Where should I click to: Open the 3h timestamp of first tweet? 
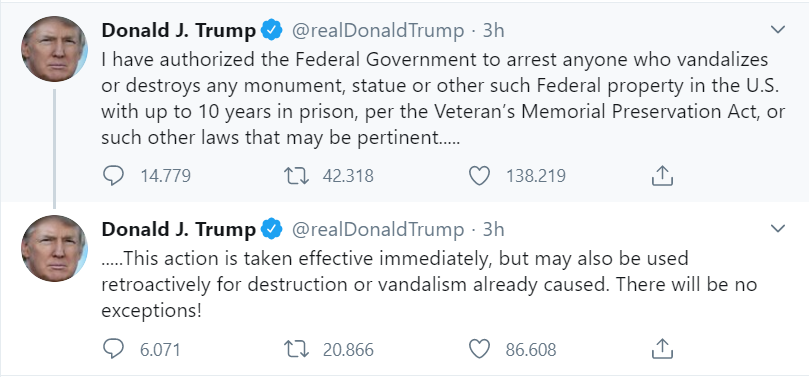[x=493, y=31]
